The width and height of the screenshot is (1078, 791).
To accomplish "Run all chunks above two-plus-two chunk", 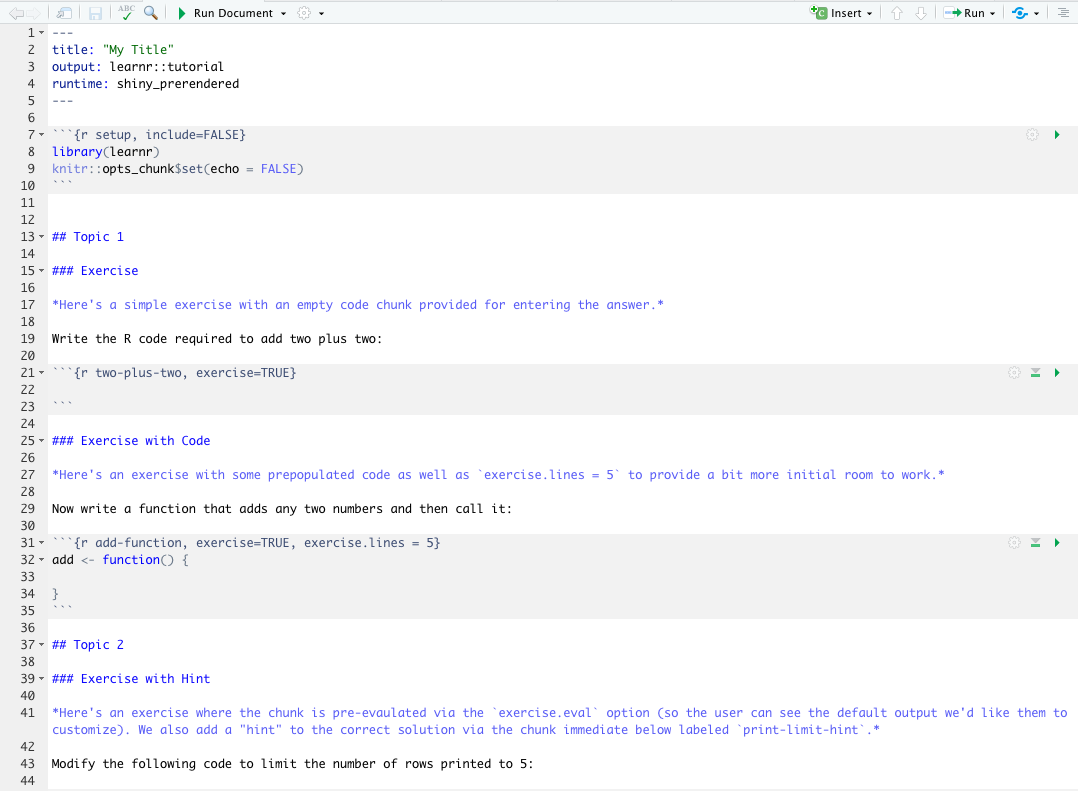I will [1035, 372].
